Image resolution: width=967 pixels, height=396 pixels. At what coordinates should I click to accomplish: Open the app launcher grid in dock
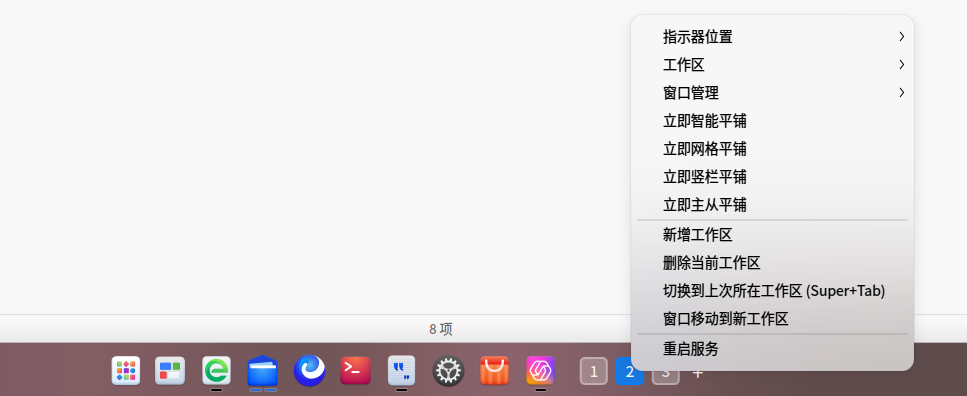(126, 371)
